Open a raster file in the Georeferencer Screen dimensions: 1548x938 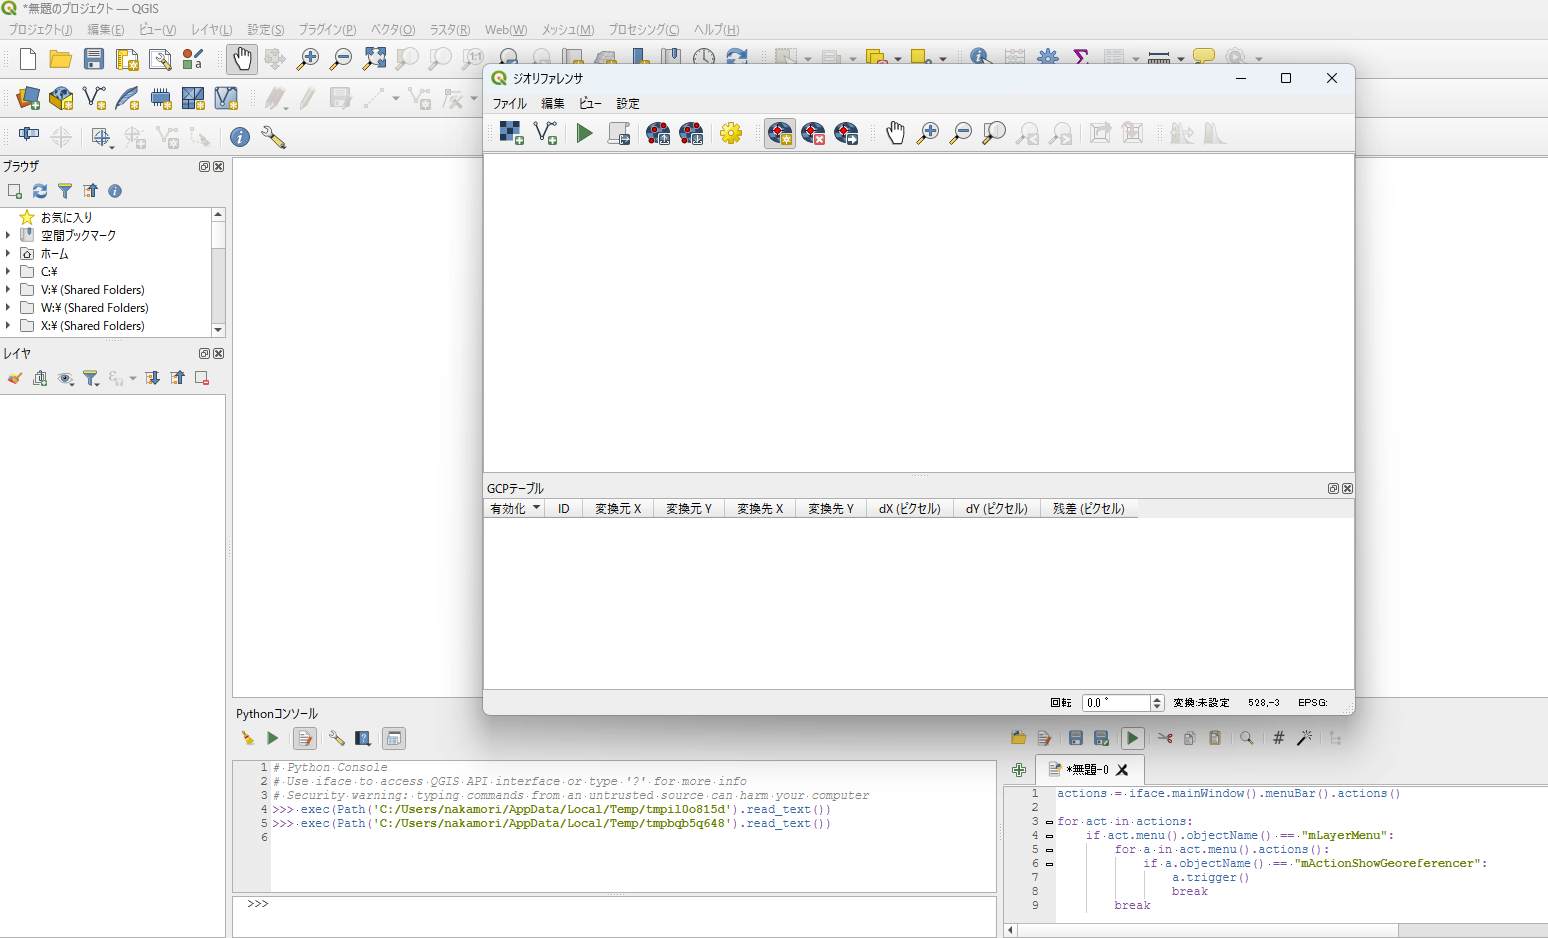(510, 133)
